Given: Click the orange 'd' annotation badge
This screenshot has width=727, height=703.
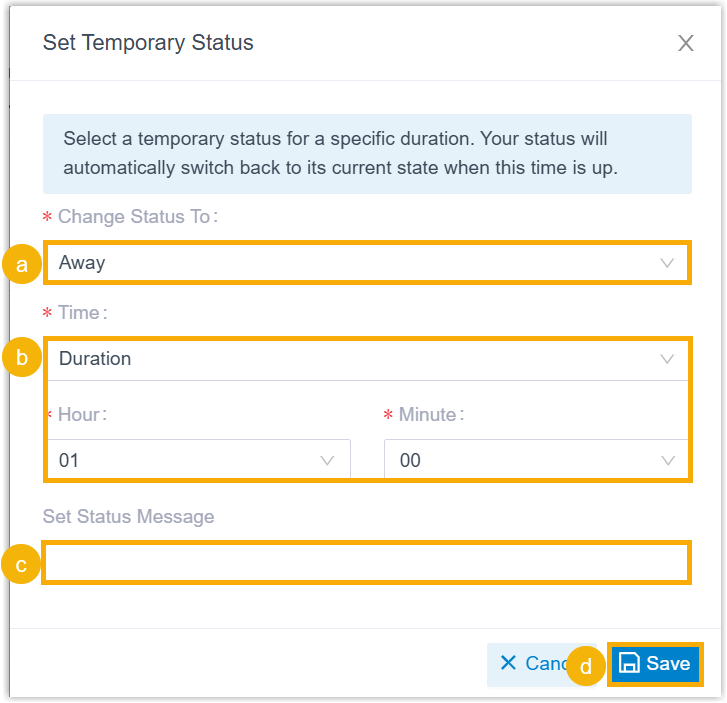Looking at the screenshot, I should (586, 665).
